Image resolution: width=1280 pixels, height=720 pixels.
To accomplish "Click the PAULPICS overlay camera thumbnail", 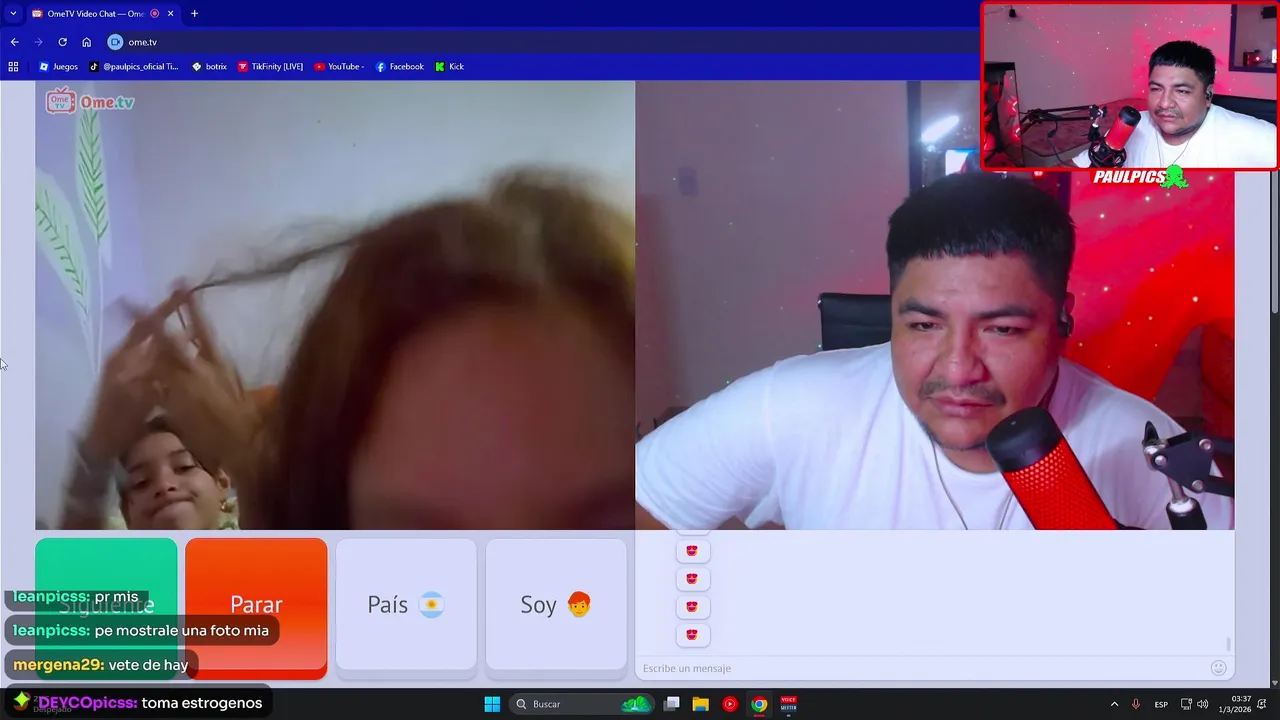I will [x=1129, y=86].
